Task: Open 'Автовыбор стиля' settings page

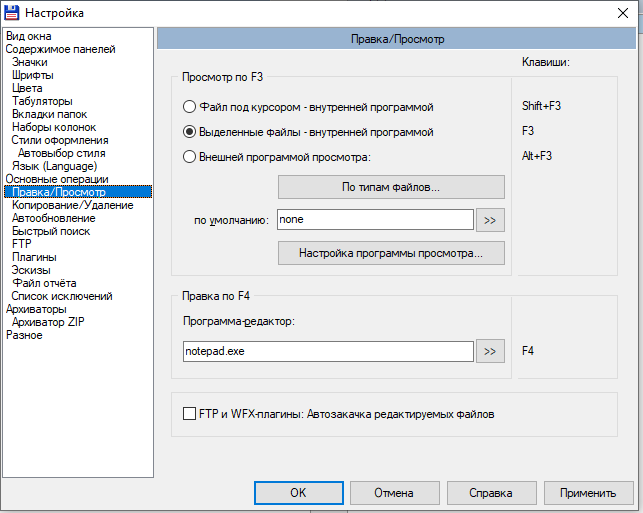Action: tap(62, 153)
